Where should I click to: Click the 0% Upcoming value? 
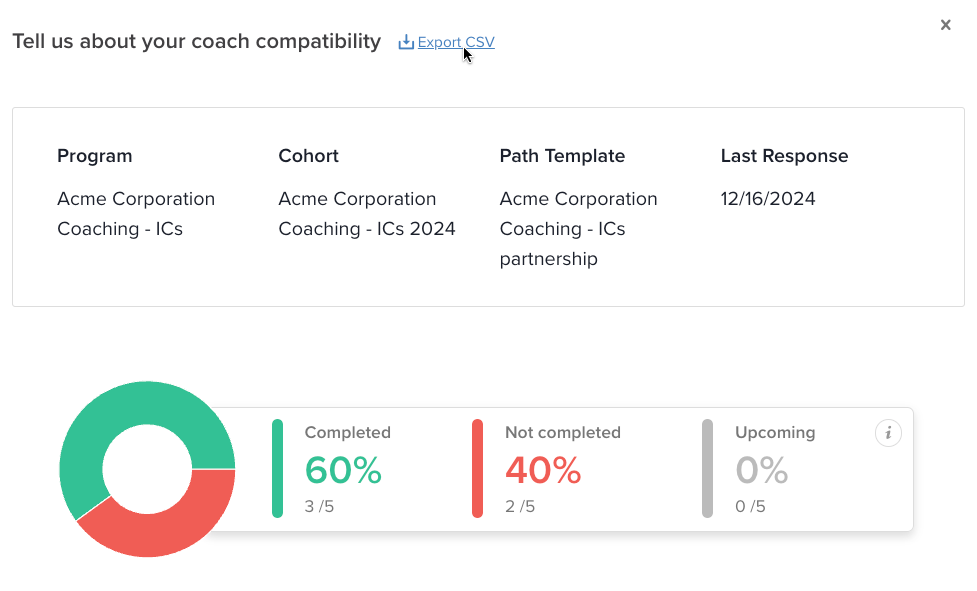click(x=761, y=470)
